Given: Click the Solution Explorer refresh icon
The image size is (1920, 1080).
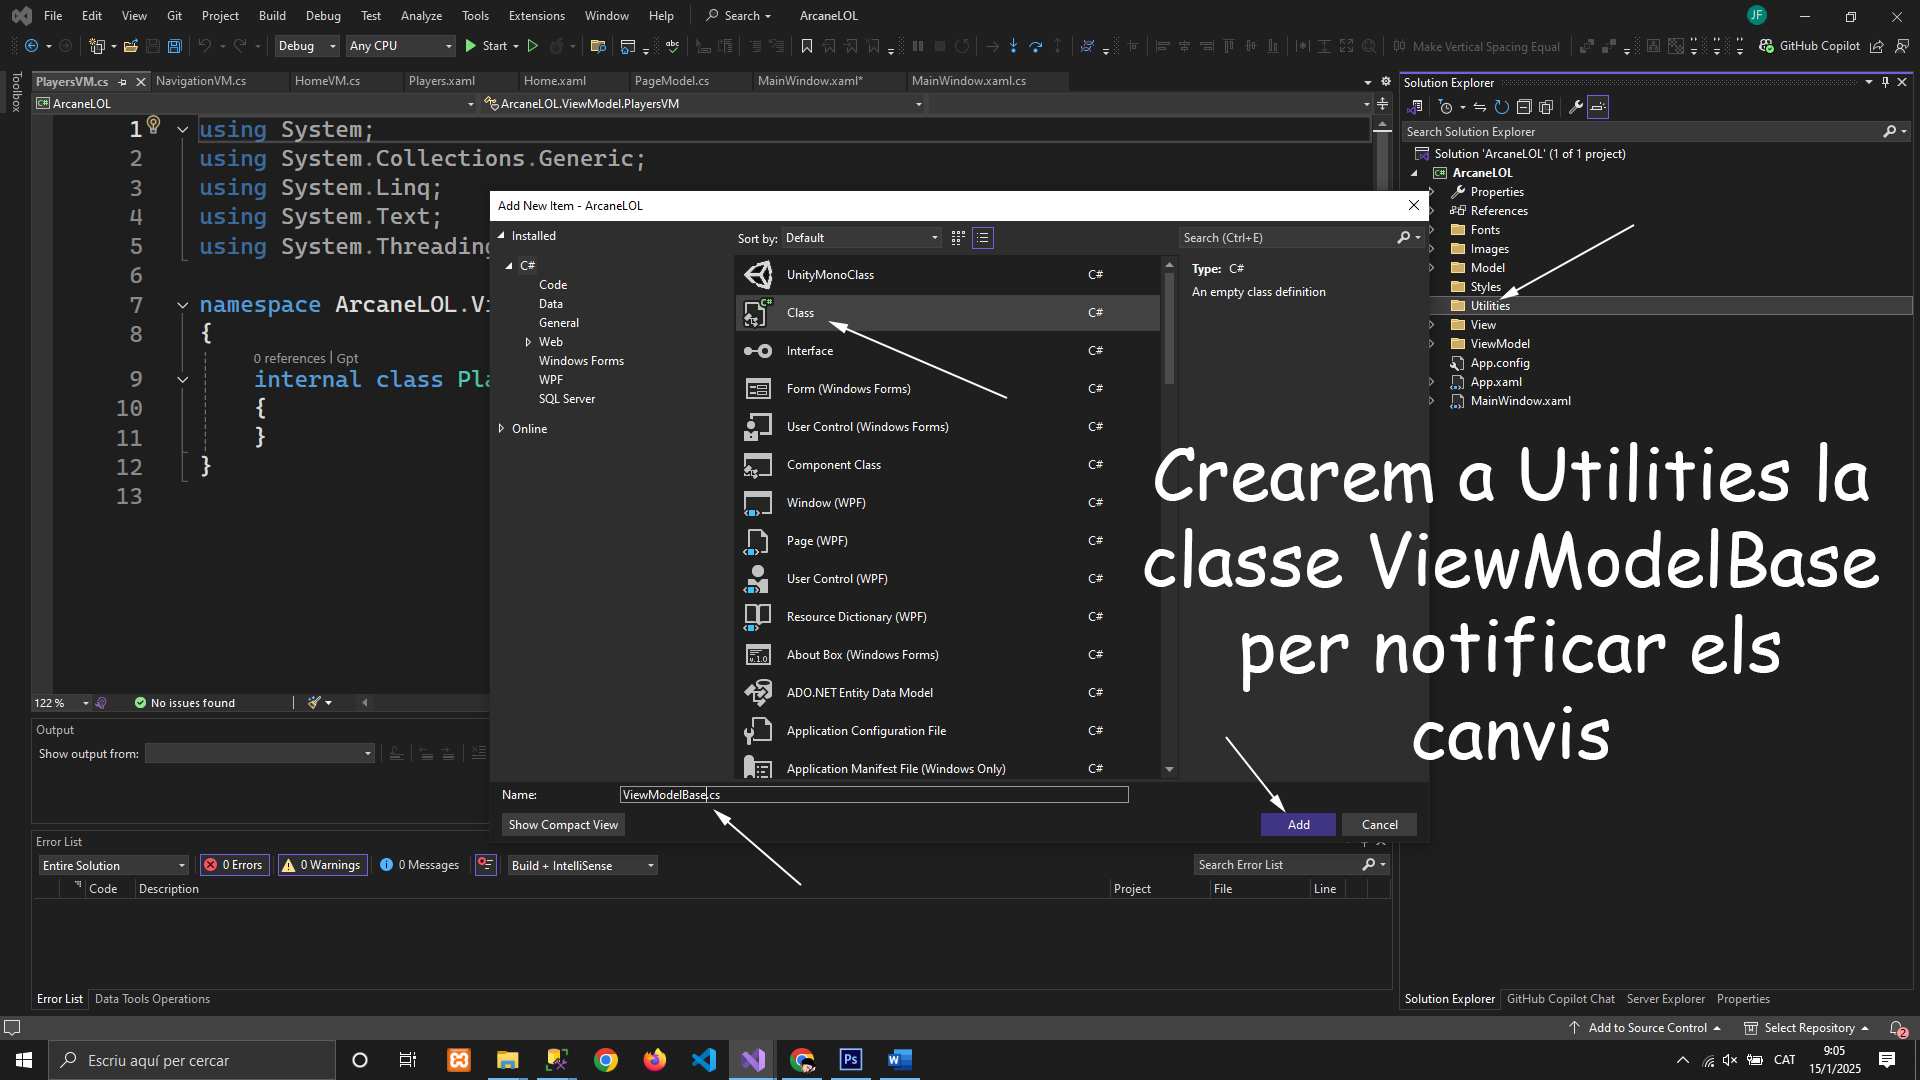Looking at the screenshot, I should tap(1501, 107).
